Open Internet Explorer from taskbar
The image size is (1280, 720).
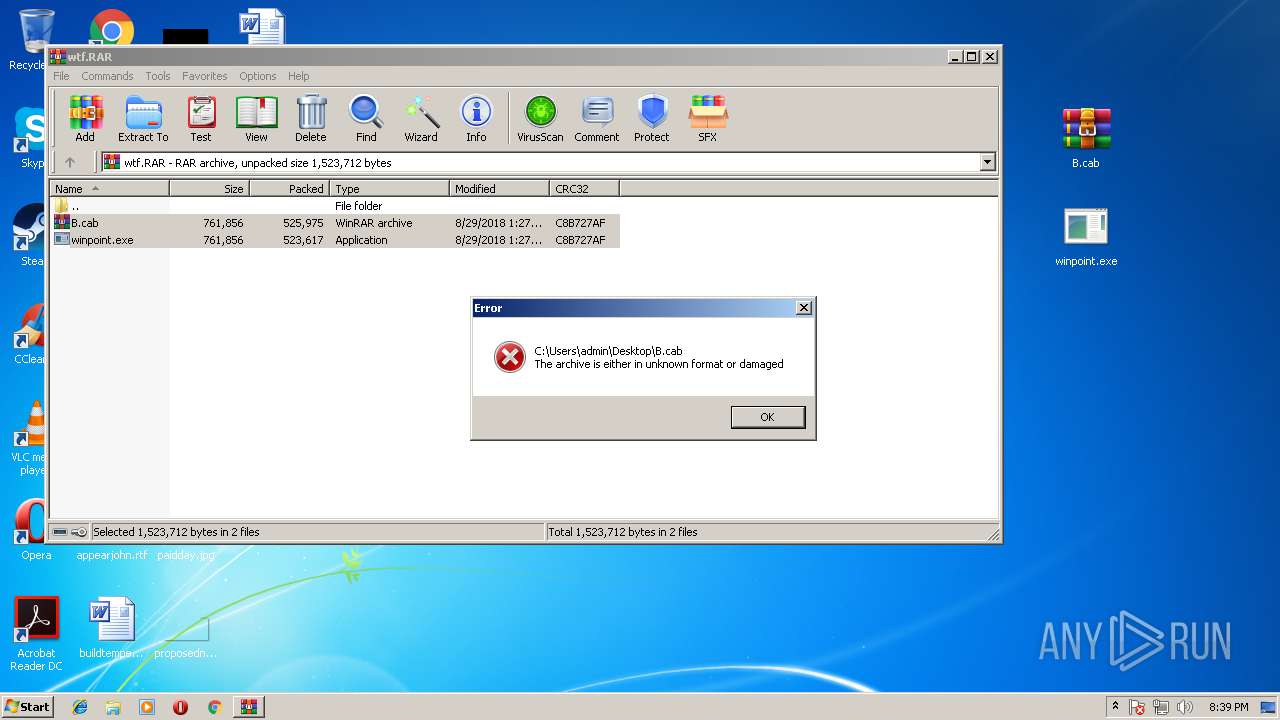pos(80,707)
